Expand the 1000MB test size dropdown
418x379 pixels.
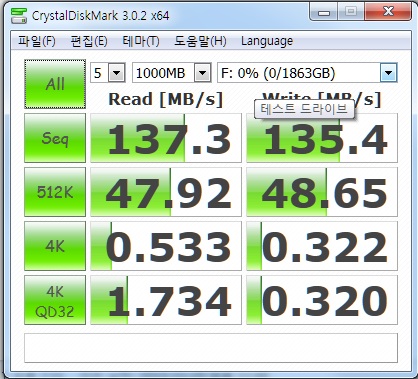(x=203, y=73)
